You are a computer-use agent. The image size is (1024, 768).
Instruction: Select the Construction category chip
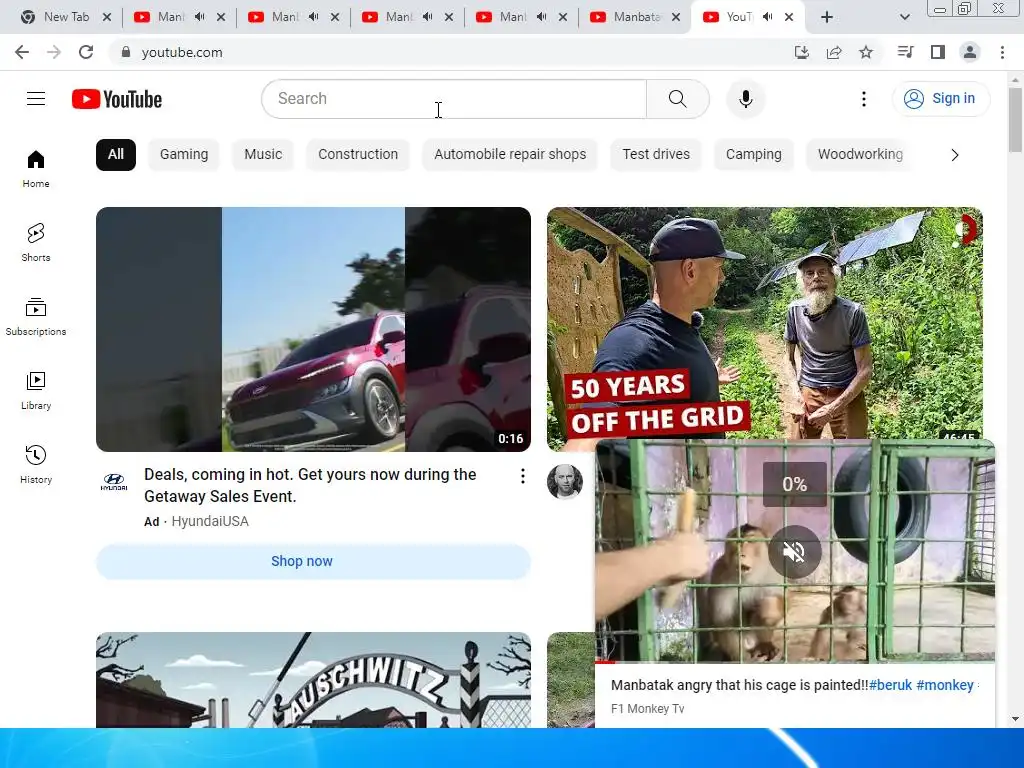click(x=358, y=155)
